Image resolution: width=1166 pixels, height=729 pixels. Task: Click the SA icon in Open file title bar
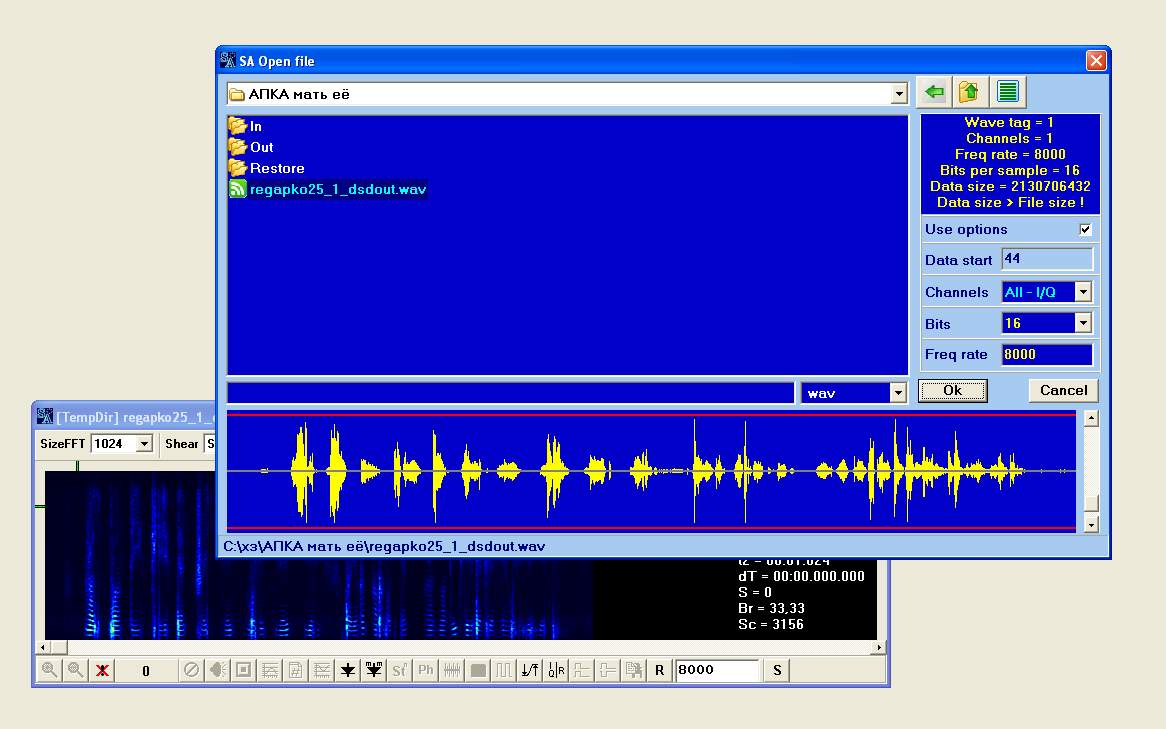point(228,60)
